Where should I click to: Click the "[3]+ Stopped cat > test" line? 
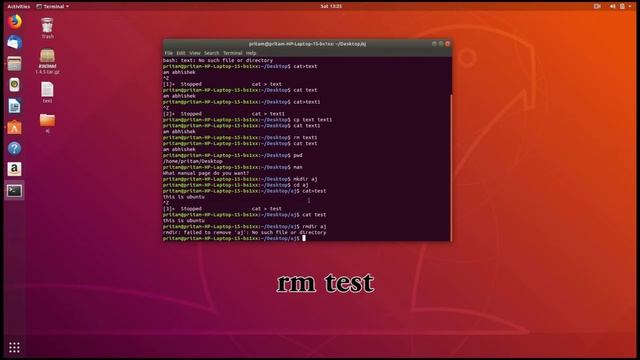[222, 209]
